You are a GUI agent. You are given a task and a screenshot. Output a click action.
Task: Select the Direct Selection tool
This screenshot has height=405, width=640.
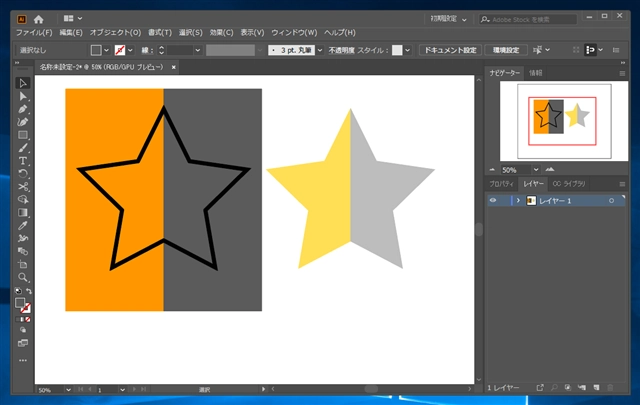23,96
